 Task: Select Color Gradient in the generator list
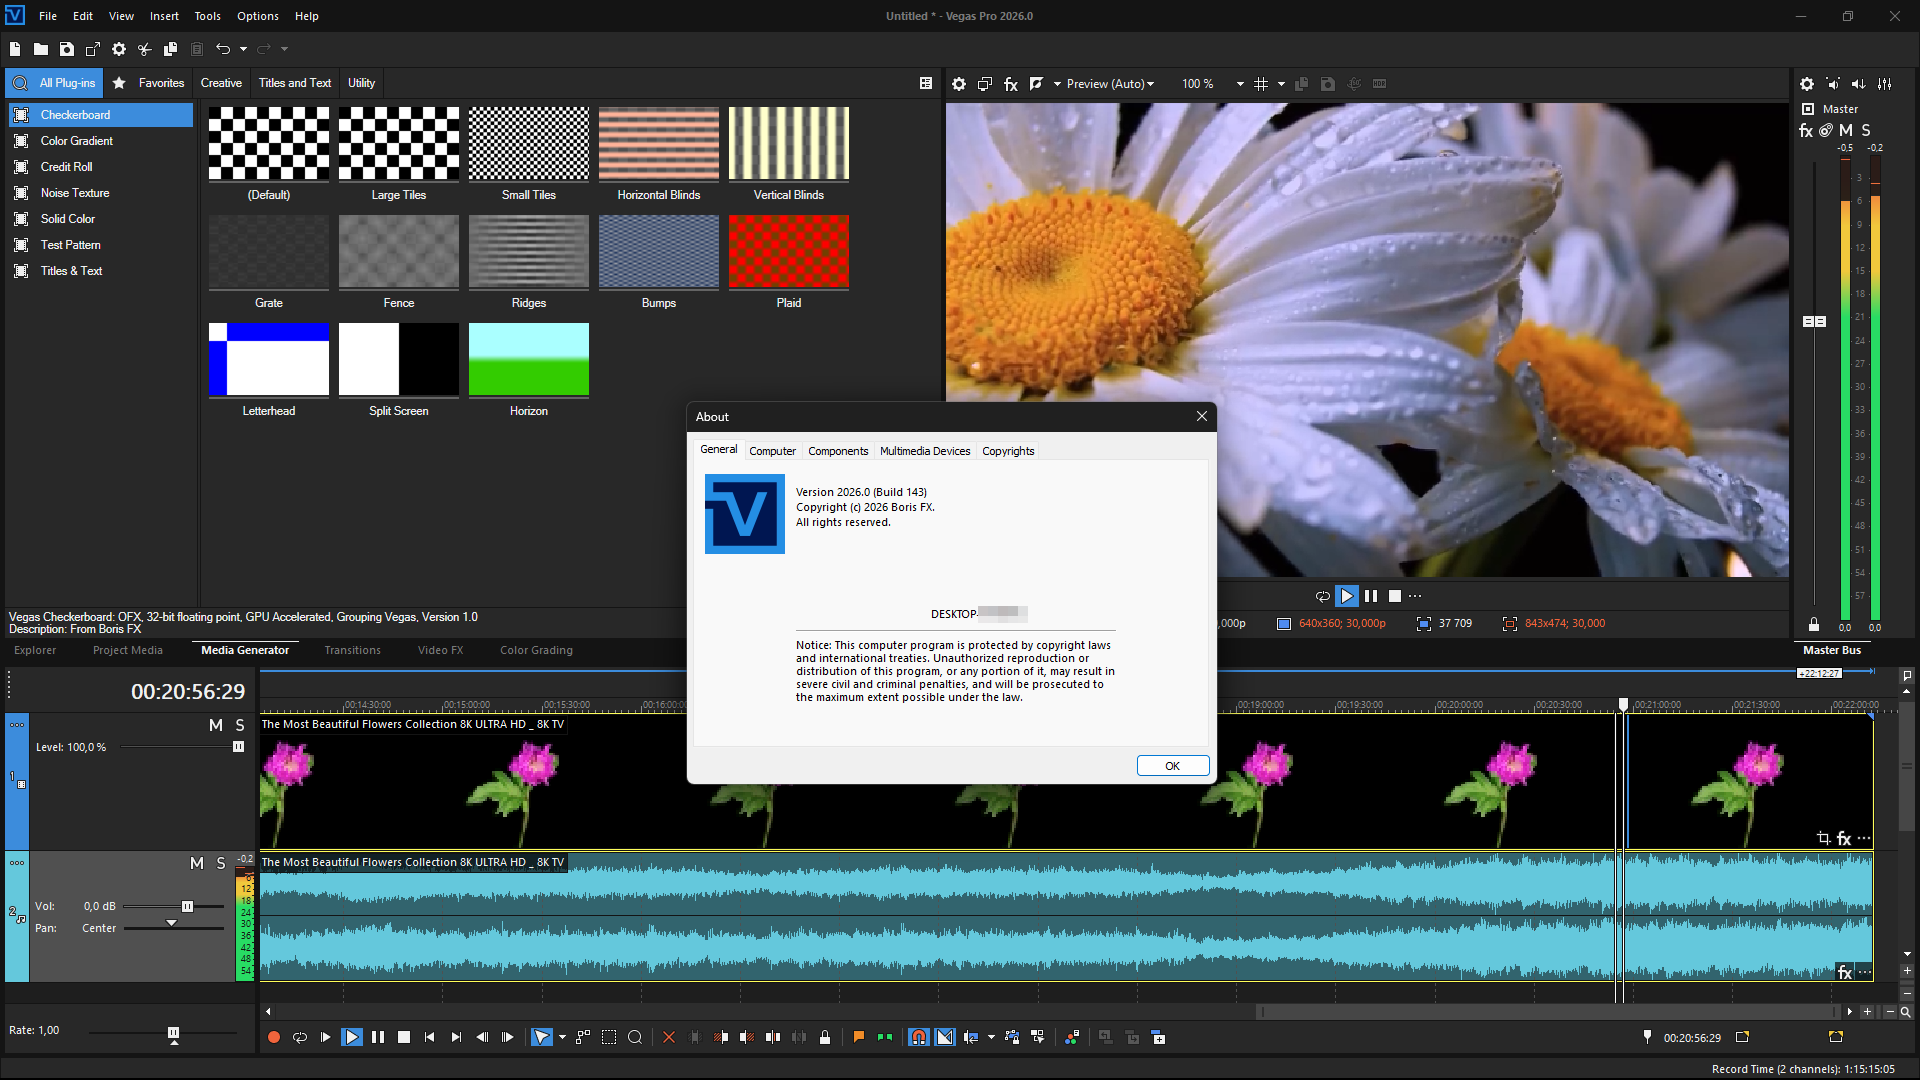pos(100,141)
